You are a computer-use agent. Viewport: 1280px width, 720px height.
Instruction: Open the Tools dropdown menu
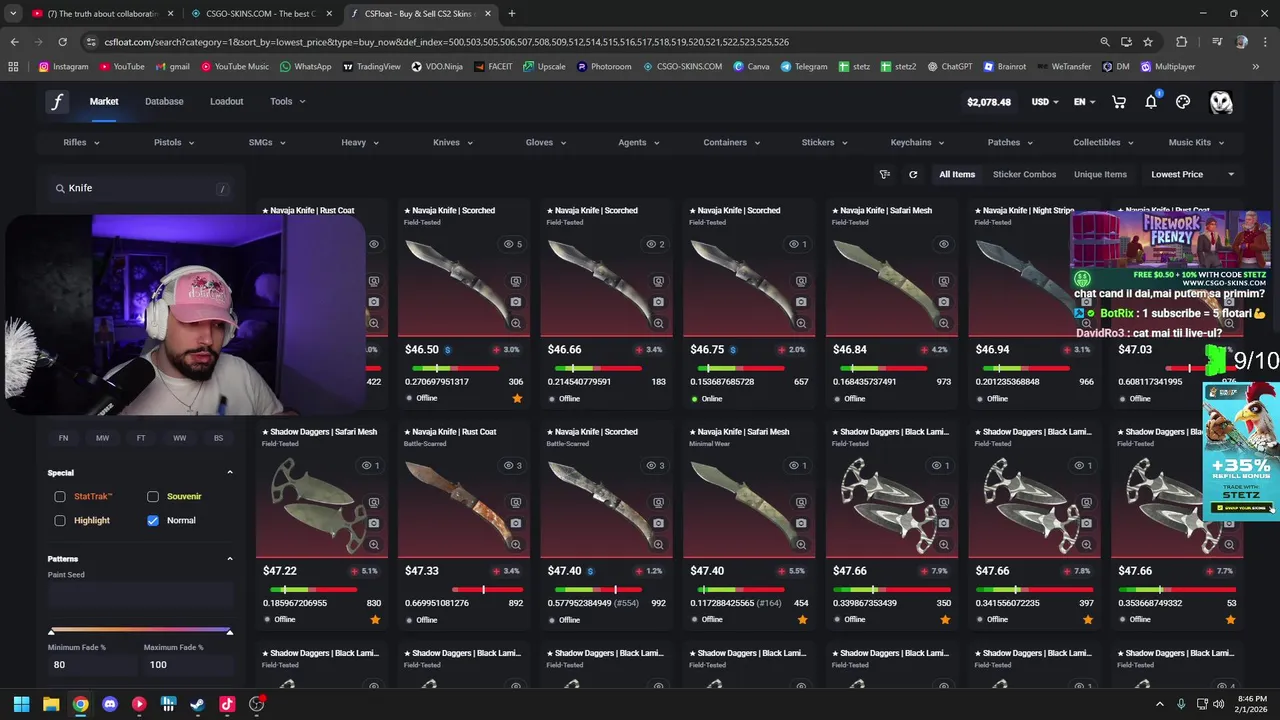(288, 101)
